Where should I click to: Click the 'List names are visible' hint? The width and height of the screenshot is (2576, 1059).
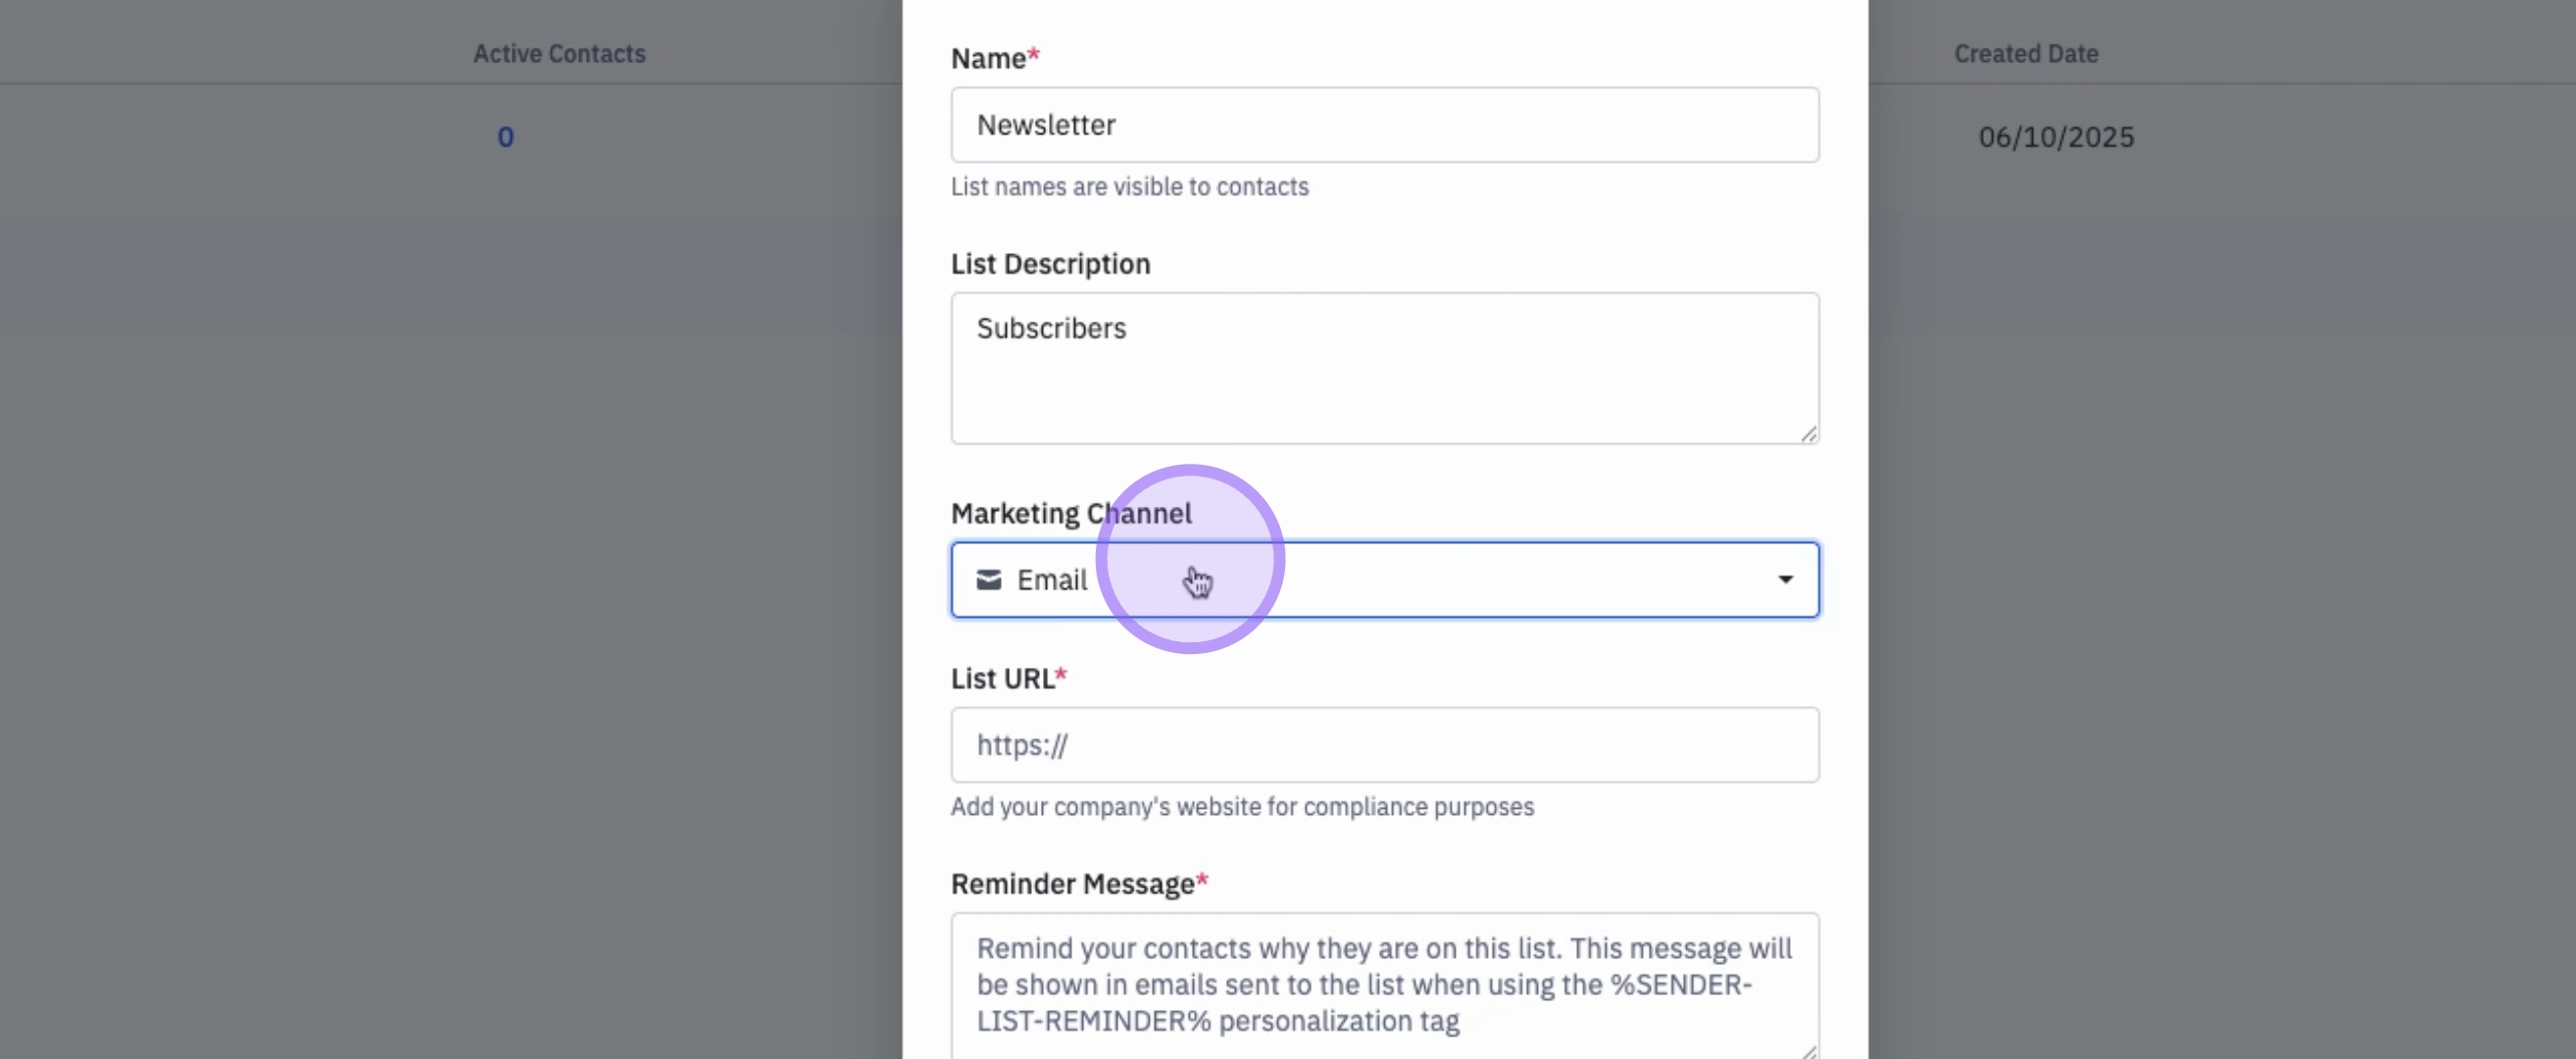pyautogui.click(x=1129, y=187)
